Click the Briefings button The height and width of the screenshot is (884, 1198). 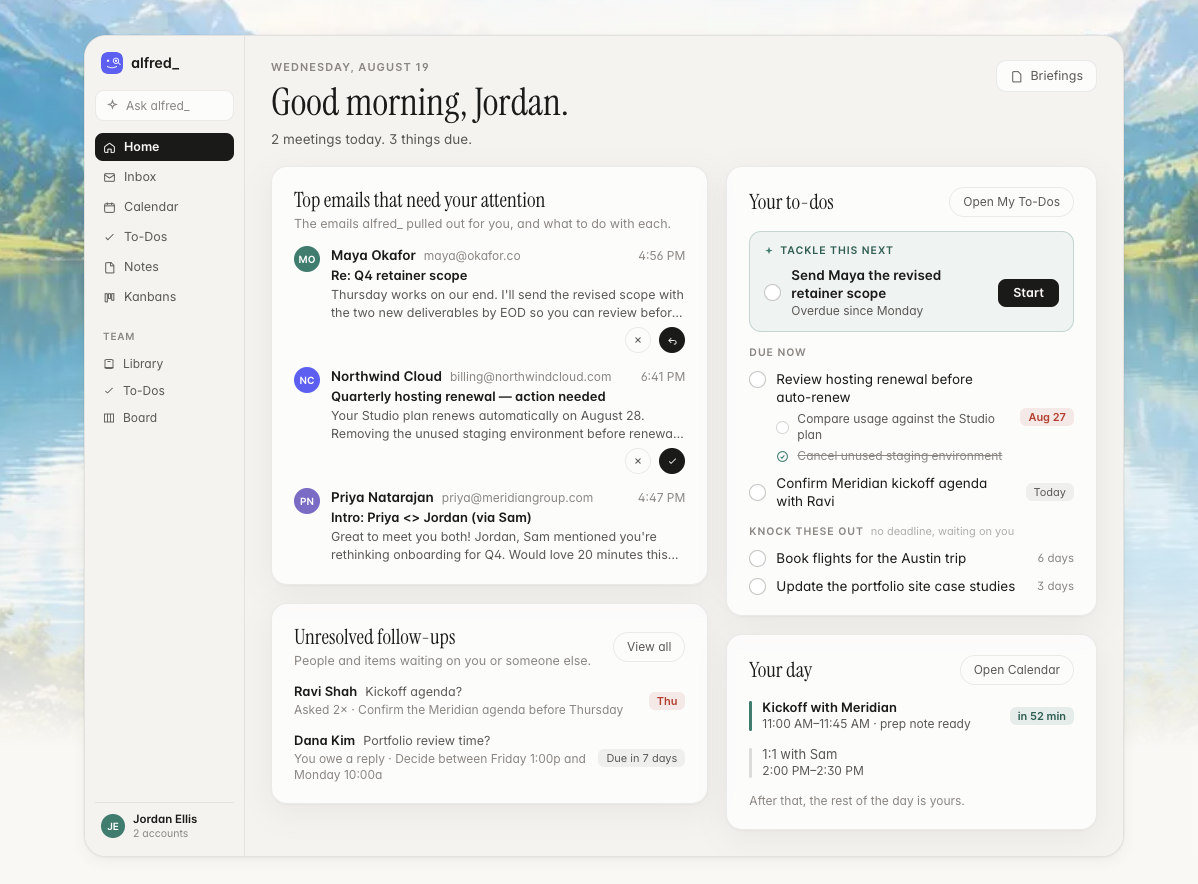[1046, 76]
